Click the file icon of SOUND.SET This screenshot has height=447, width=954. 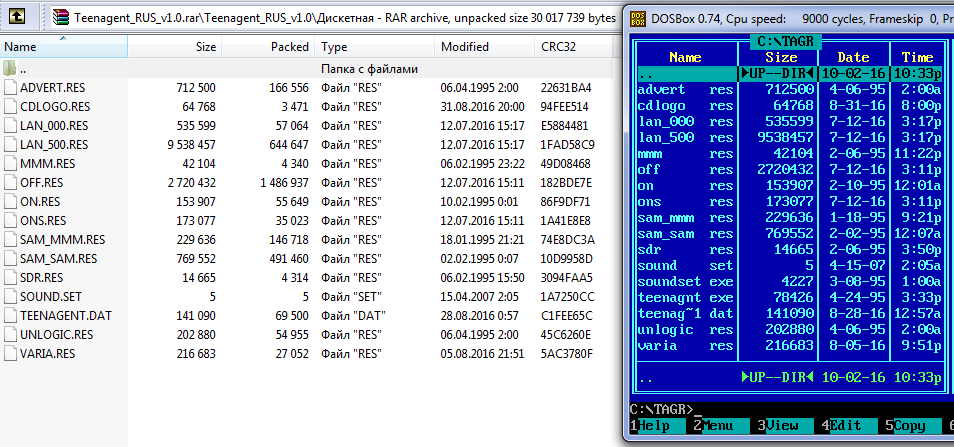10,297
